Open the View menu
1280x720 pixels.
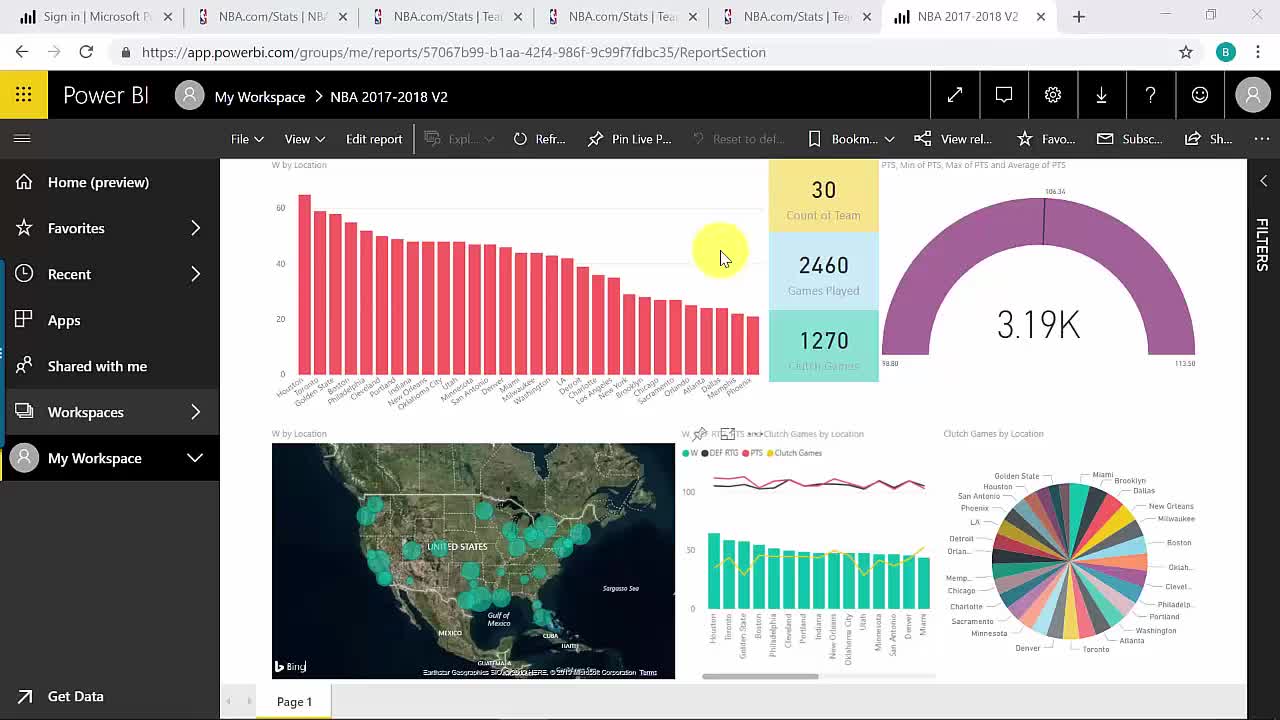(304, 139)
